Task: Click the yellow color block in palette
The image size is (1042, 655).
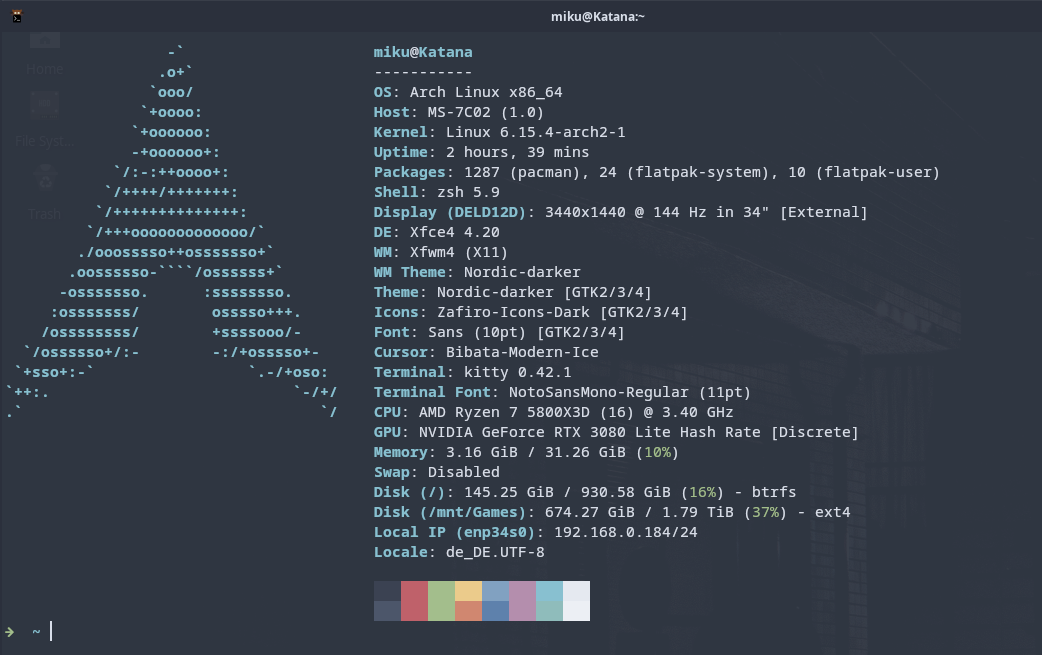Action: click(469, 591)
